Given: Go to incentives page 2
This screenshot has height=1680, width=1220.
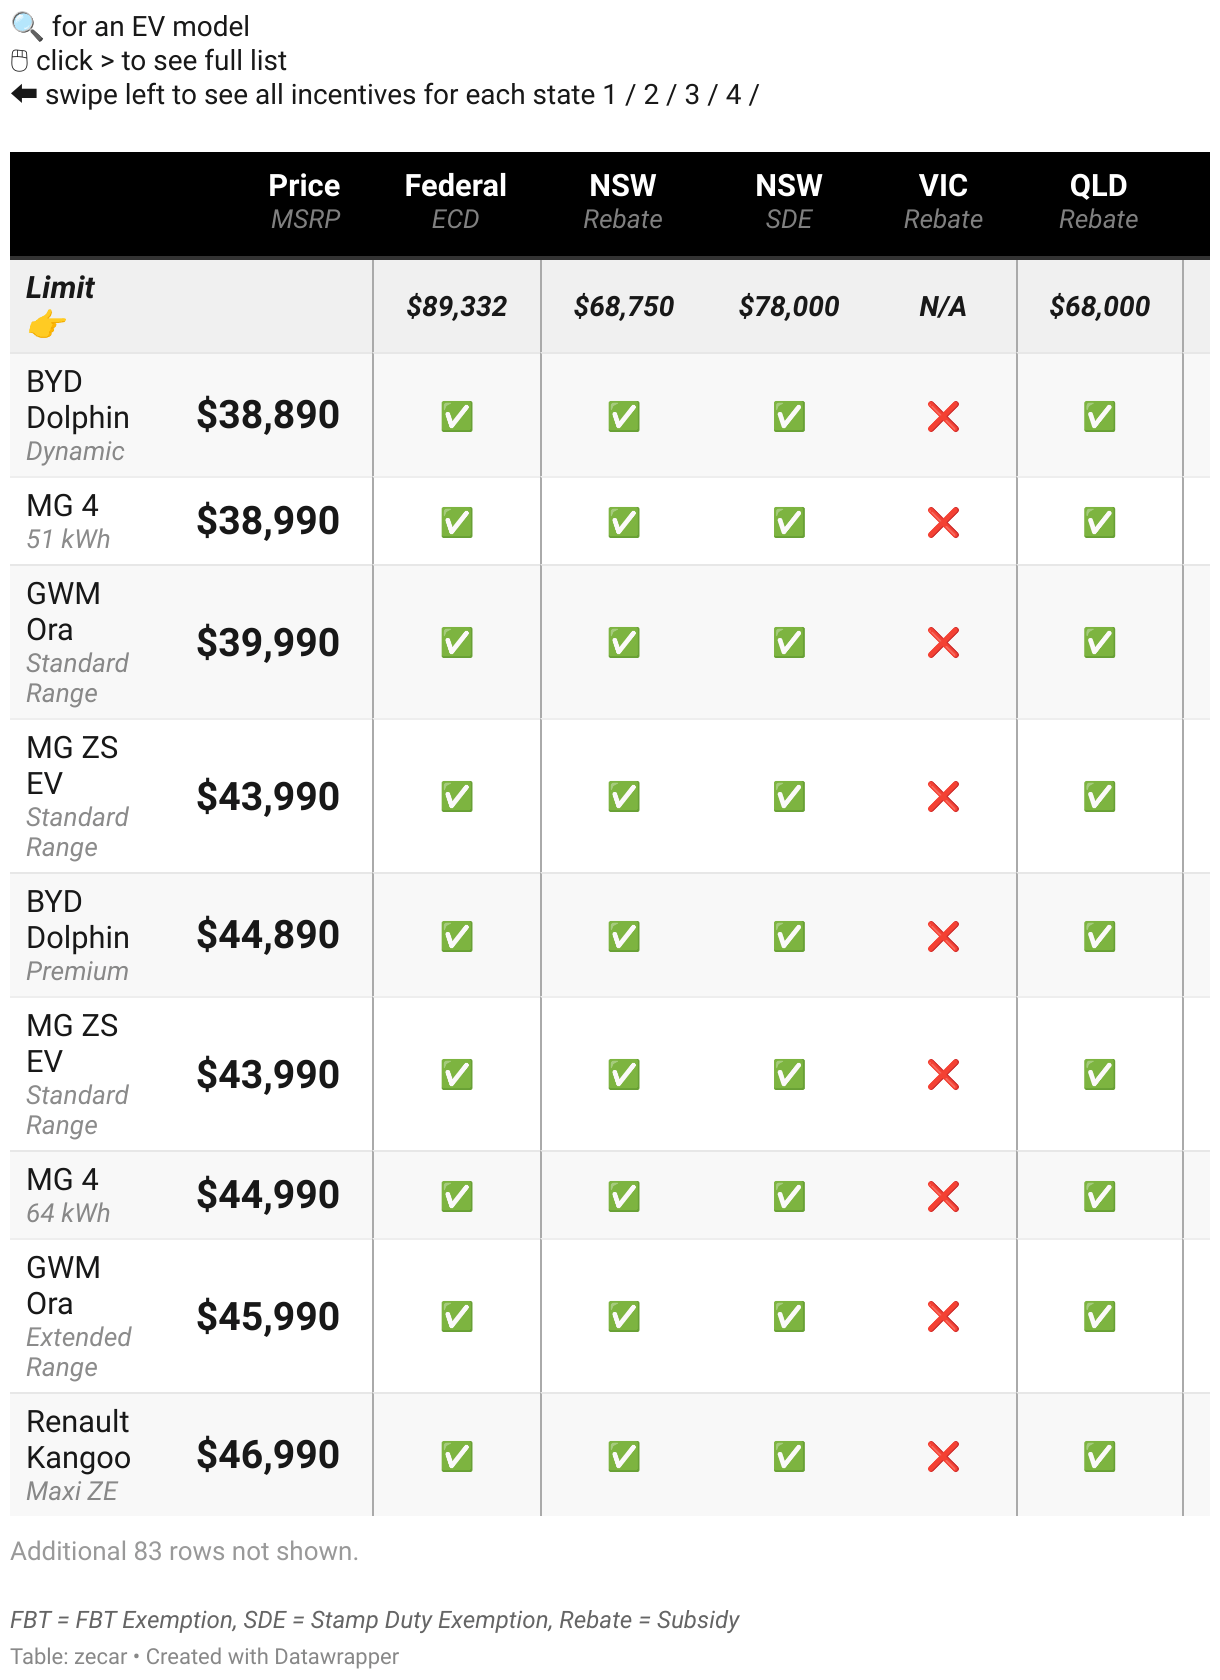Looking at the screenshot, I should pos(651,95).
